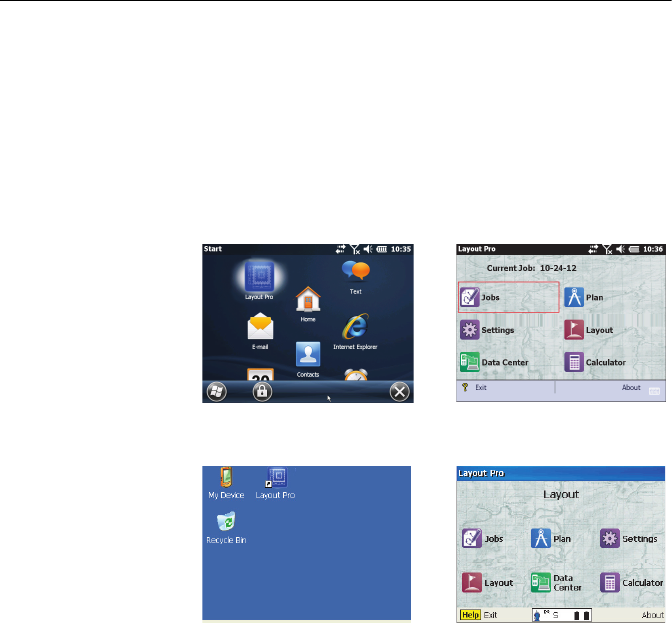Tap the Home house icon
Image resolution: width=672 pixels, height=623 pixels.
(x=308, y=304)
